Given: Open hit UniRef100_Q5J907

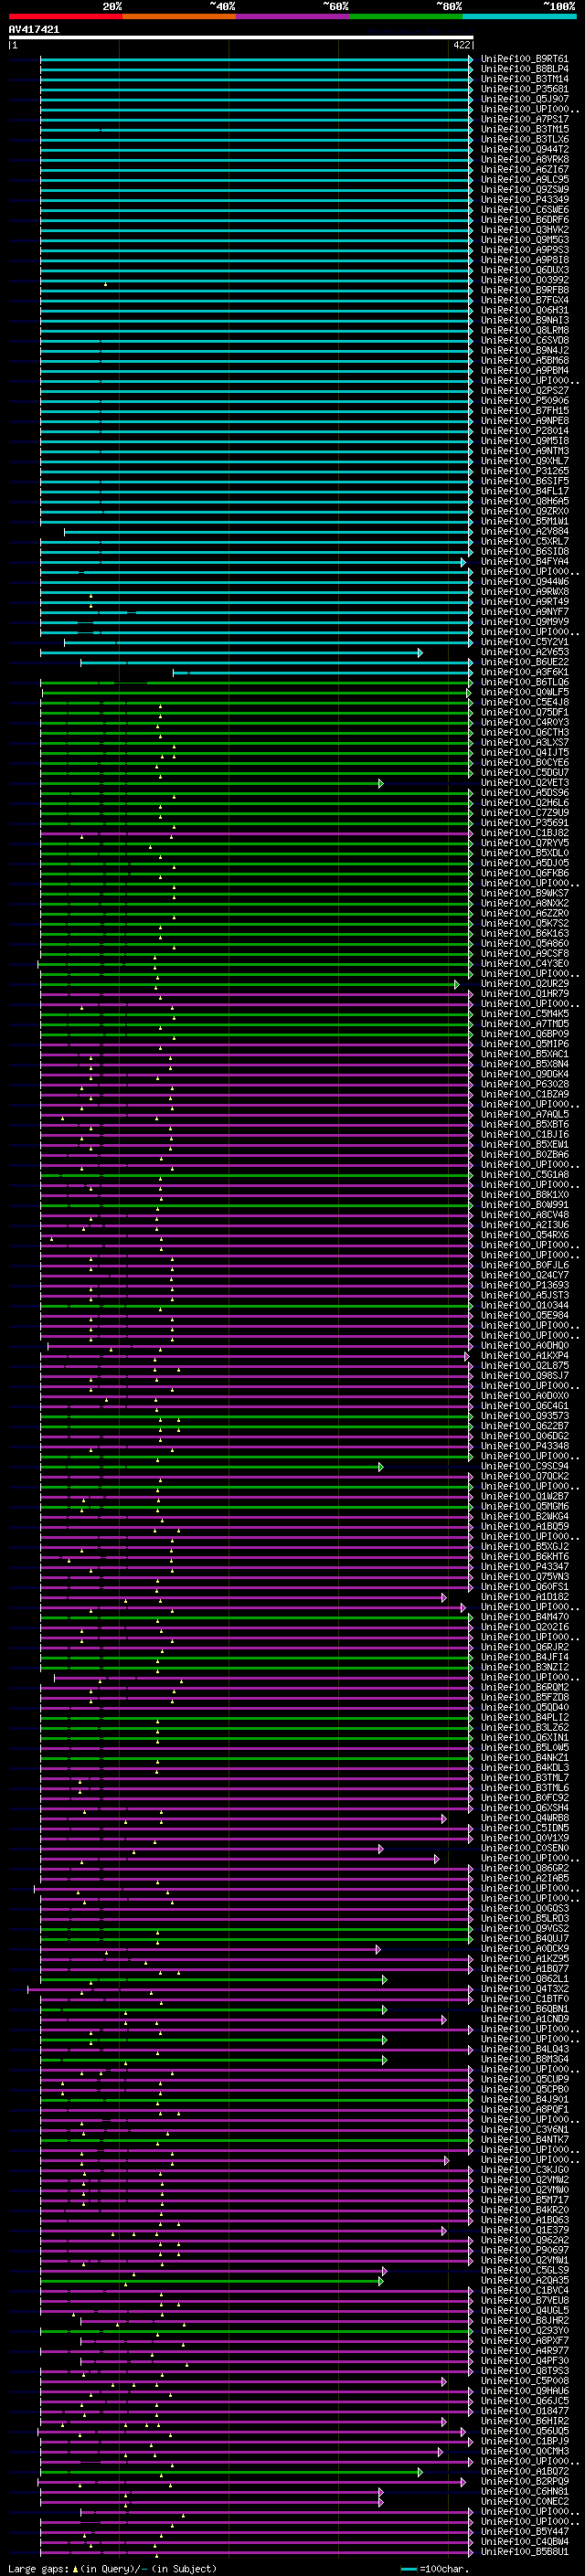Looking at the screenshot, I should tap(525, 99).
